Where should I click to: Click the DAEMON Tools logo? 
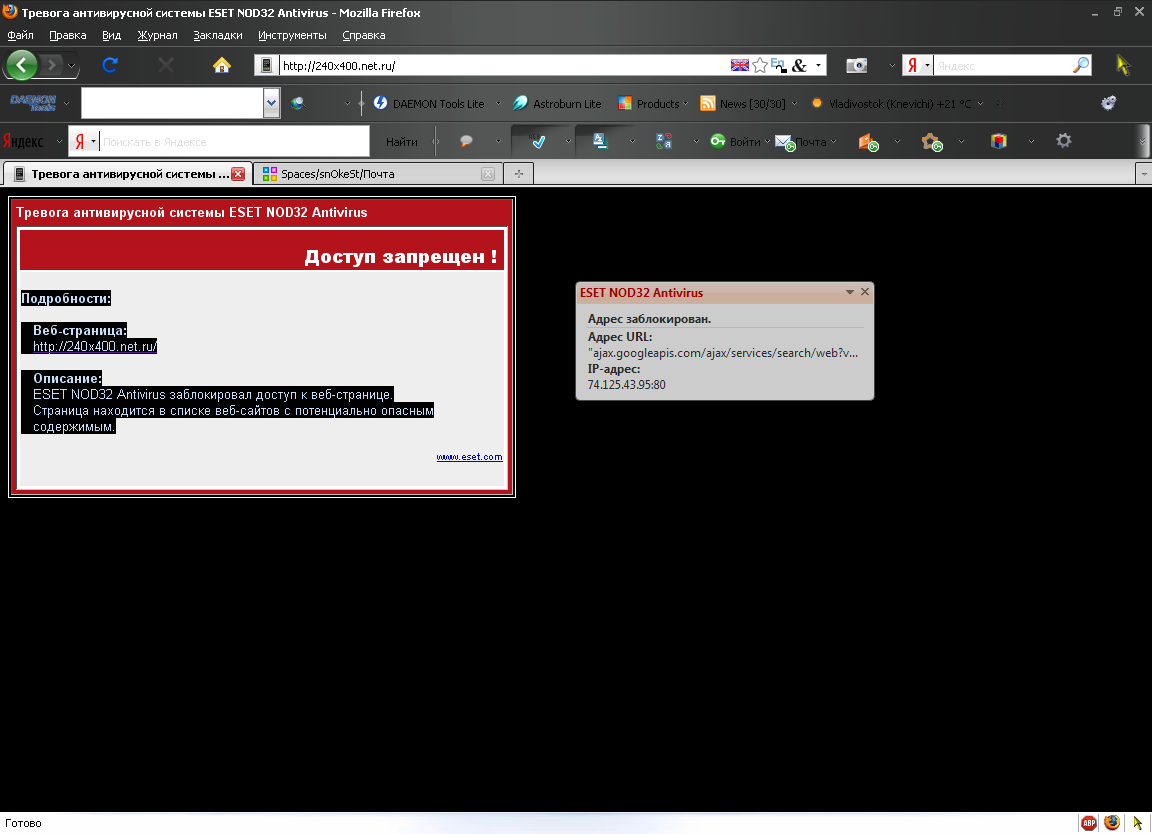pyautogui.click(x=33, y=103)
